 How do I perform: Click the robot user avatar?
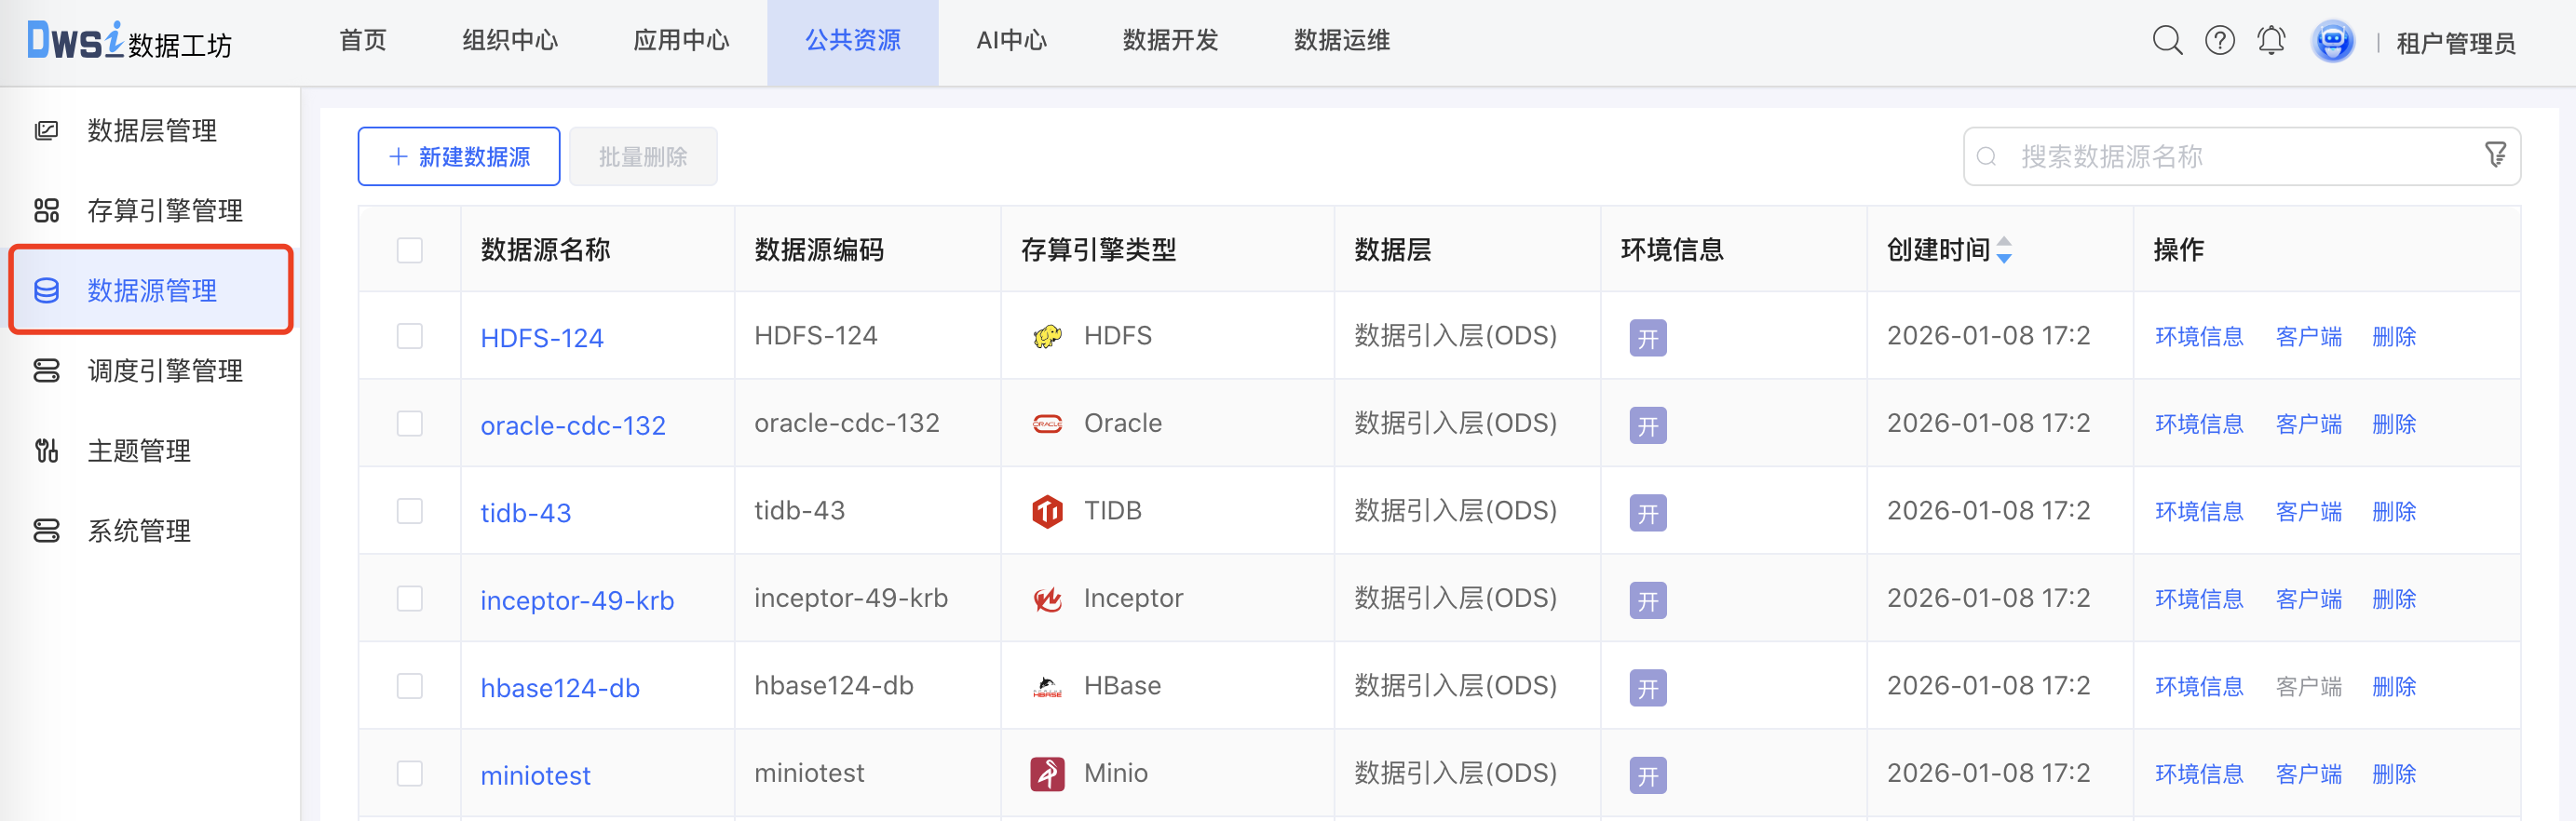2332,42
